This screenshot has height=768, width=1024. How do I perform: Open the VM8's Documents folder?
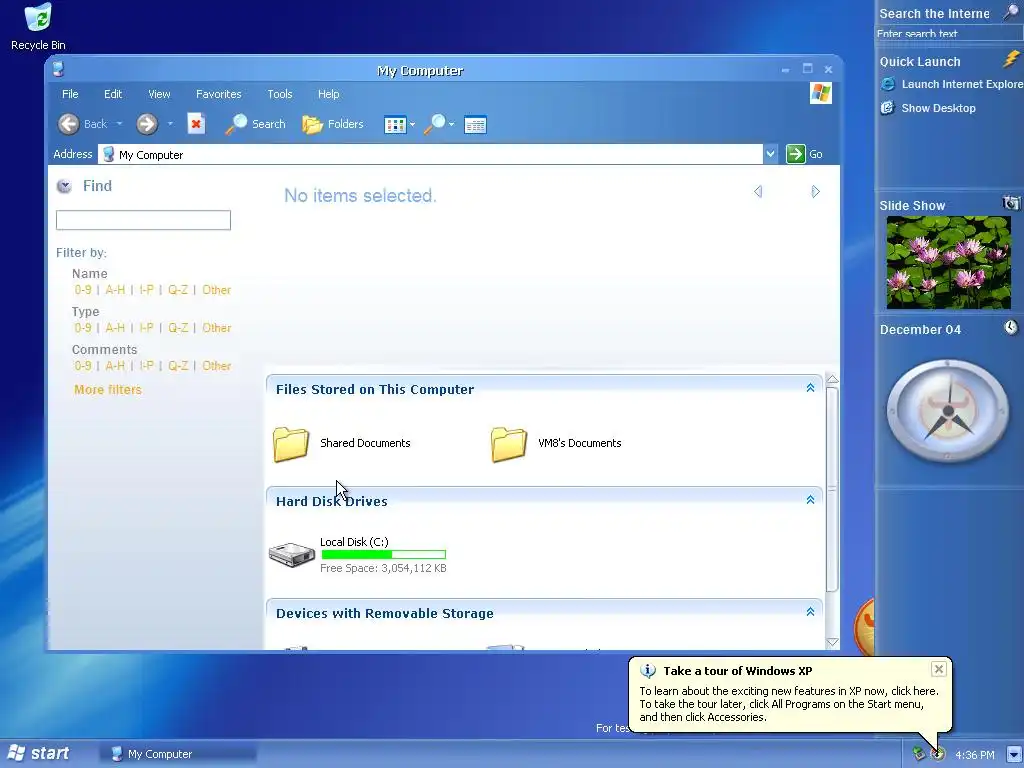pyautogui.click(x=556, y=443)
